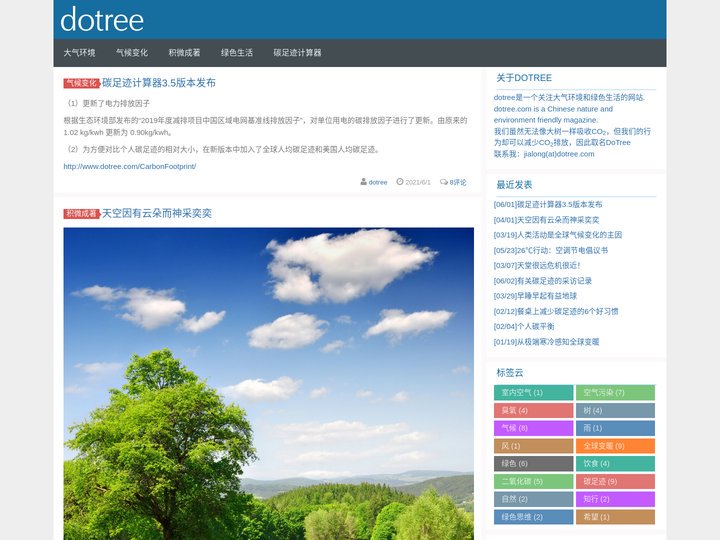Select the 自然 (2) tag
Screen dimensions: 720x540
[534, 499]
